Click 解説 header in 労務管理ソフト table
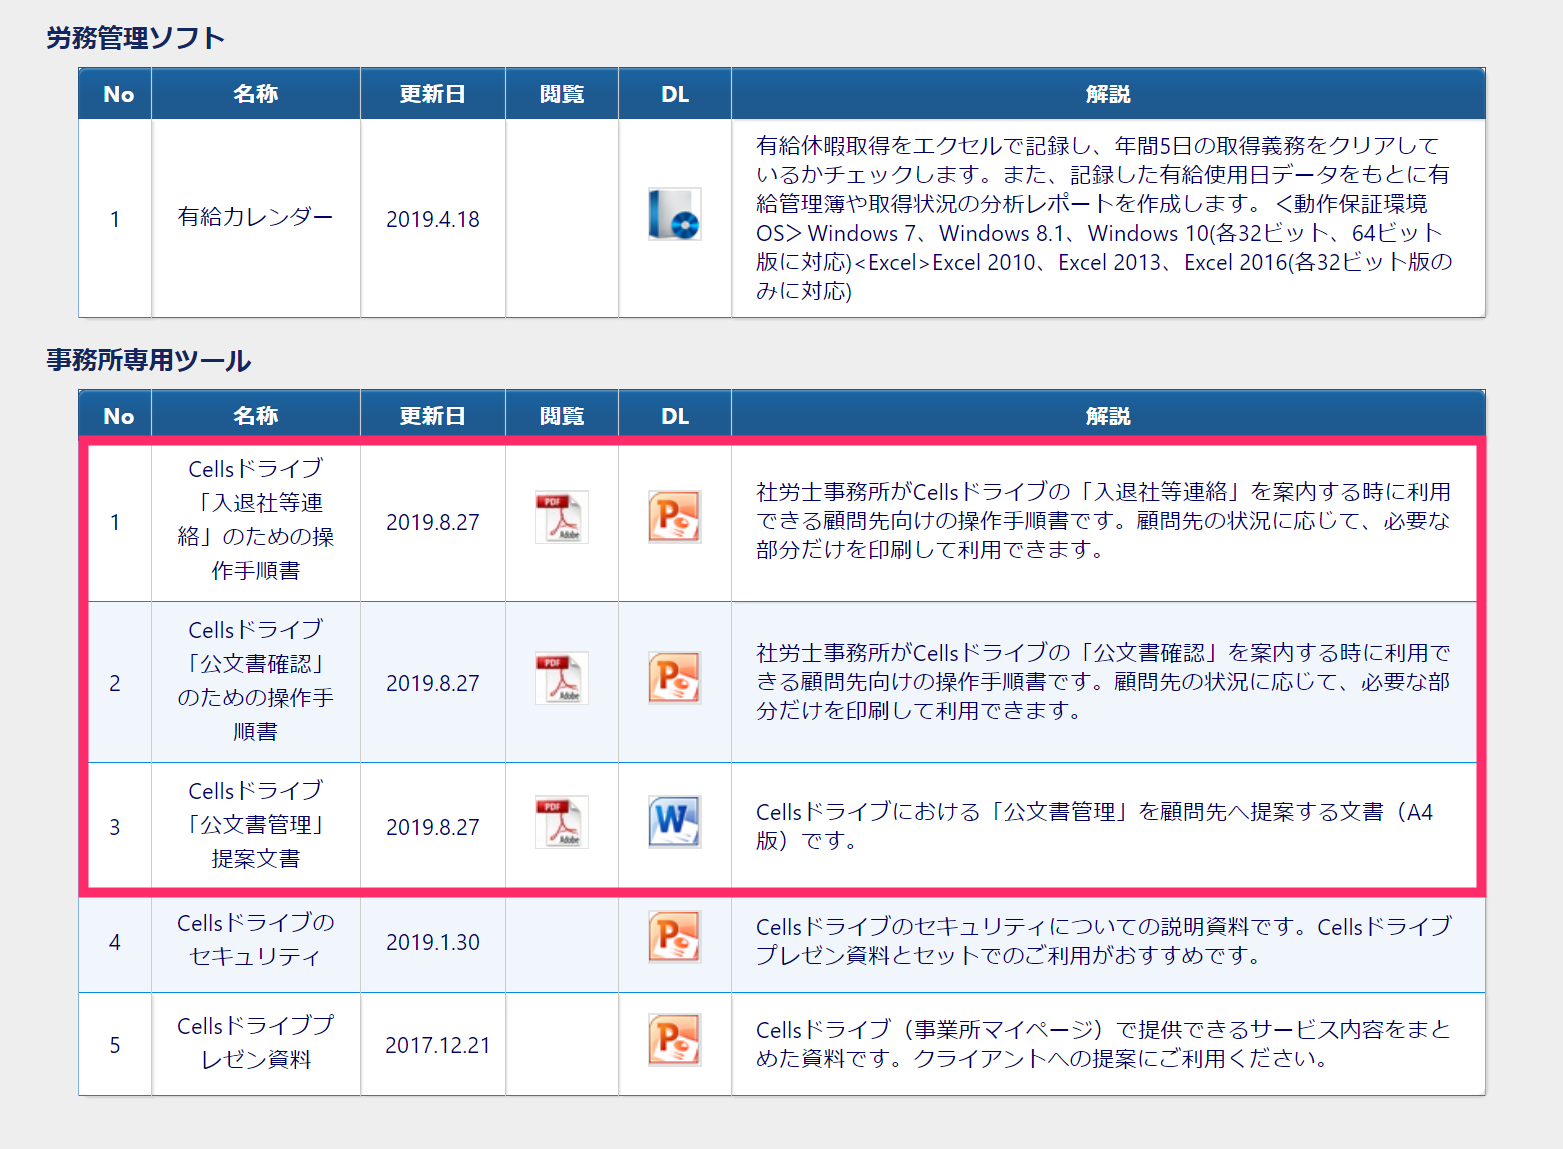The image size is (1563, 1149). pos(1108,94)
